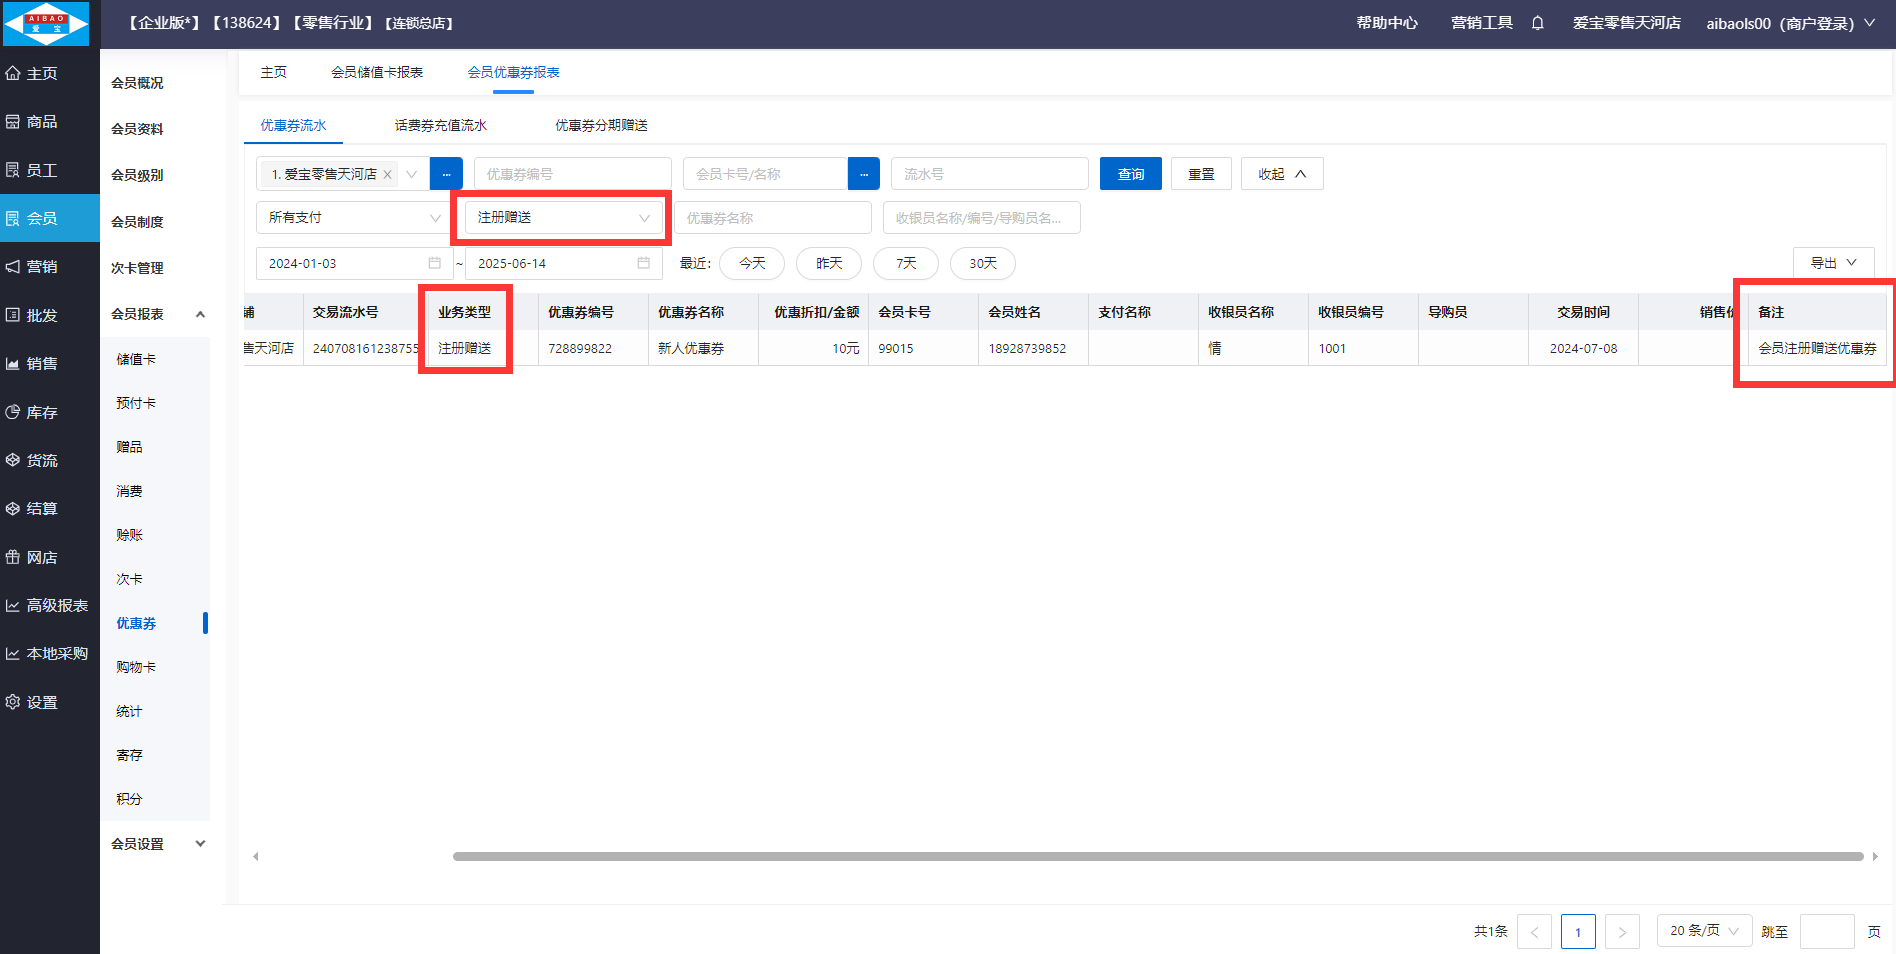
Task: Select the 7天 quick range button
Action: (905, 263)
